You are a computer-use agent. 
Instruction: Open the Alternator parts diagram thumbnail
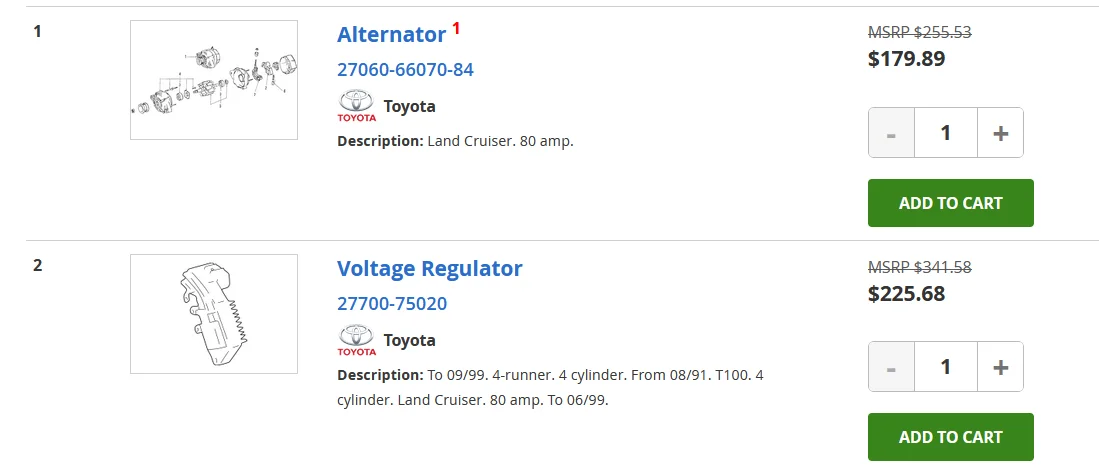(213, 80)
